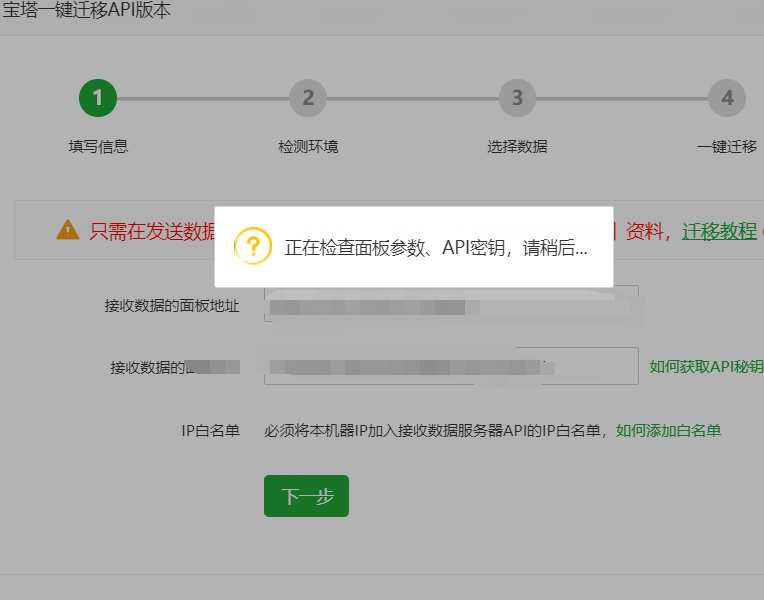Click the 一键迁移 step label
The width and height of the screenshot is (764, 600).
[x=727, y=146]
